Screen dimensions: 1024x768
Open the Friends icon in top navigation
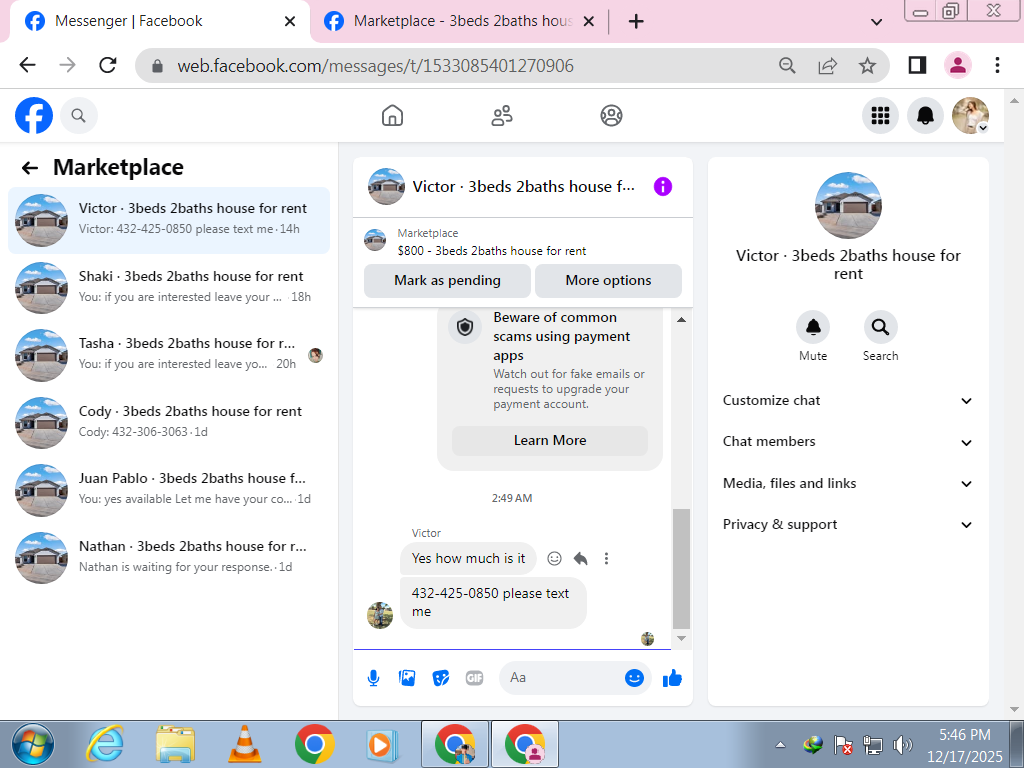coord(502,116)
